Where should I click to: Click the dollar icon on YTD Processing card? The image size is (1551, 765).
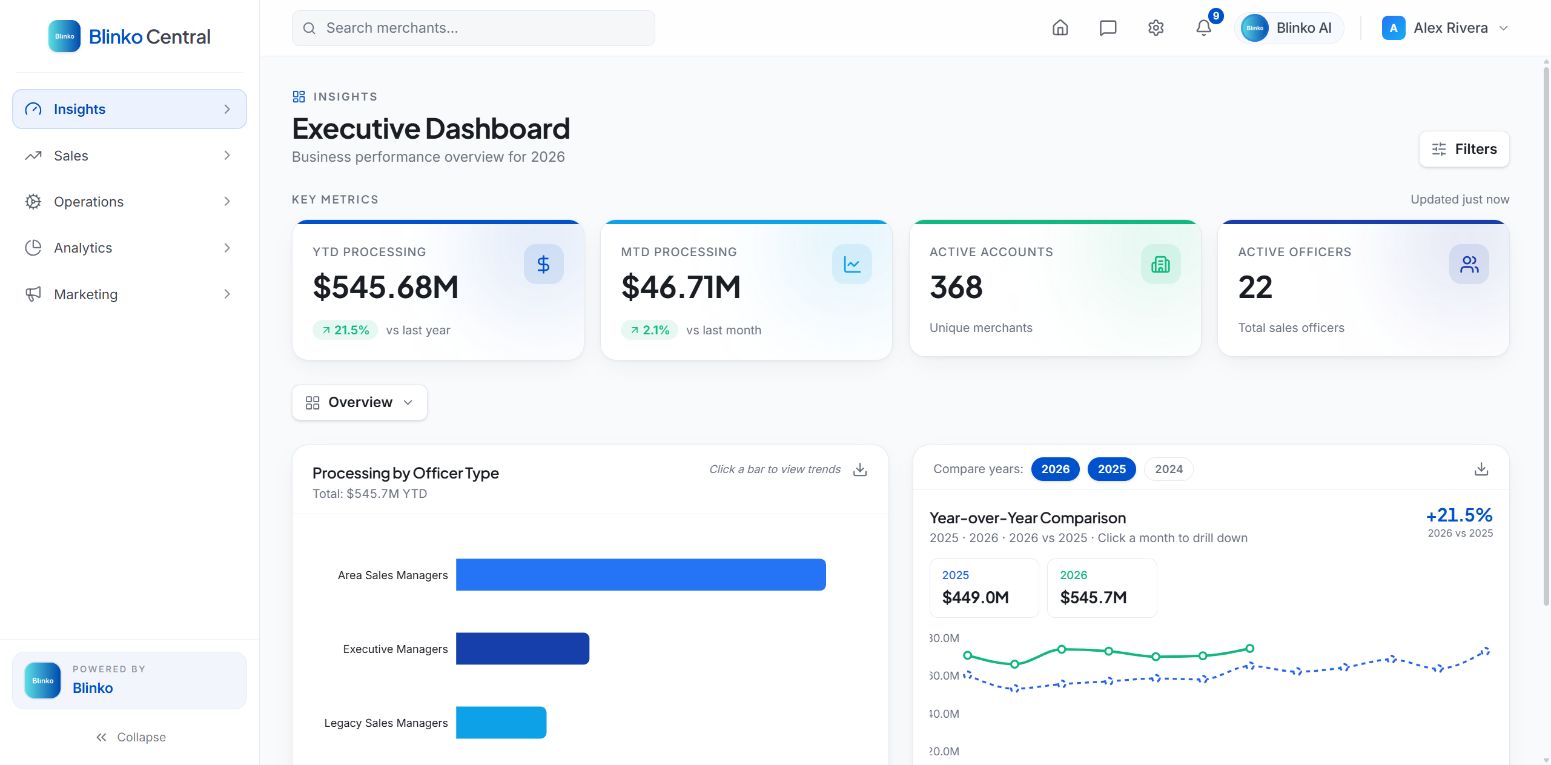coord(544,264)
